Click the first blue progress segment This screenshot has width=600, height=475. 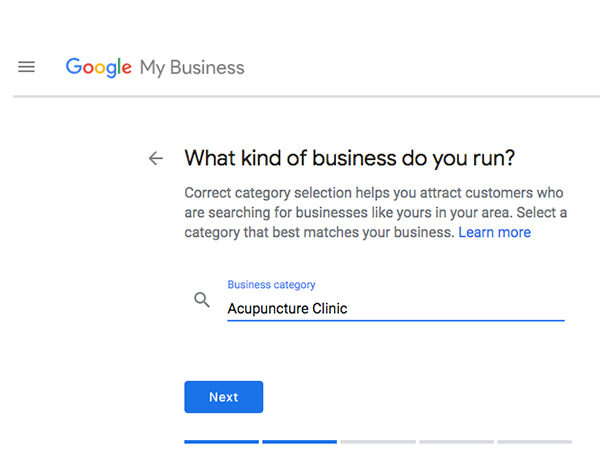point(221,441)
